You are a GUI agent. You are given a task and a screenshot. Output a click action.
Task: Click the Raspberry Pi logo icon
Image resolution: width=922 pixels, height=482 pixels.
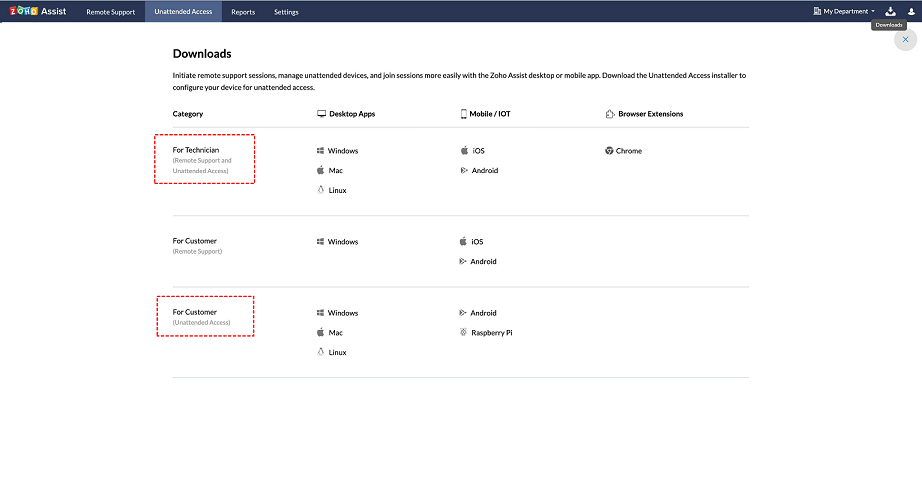(463, 332)
